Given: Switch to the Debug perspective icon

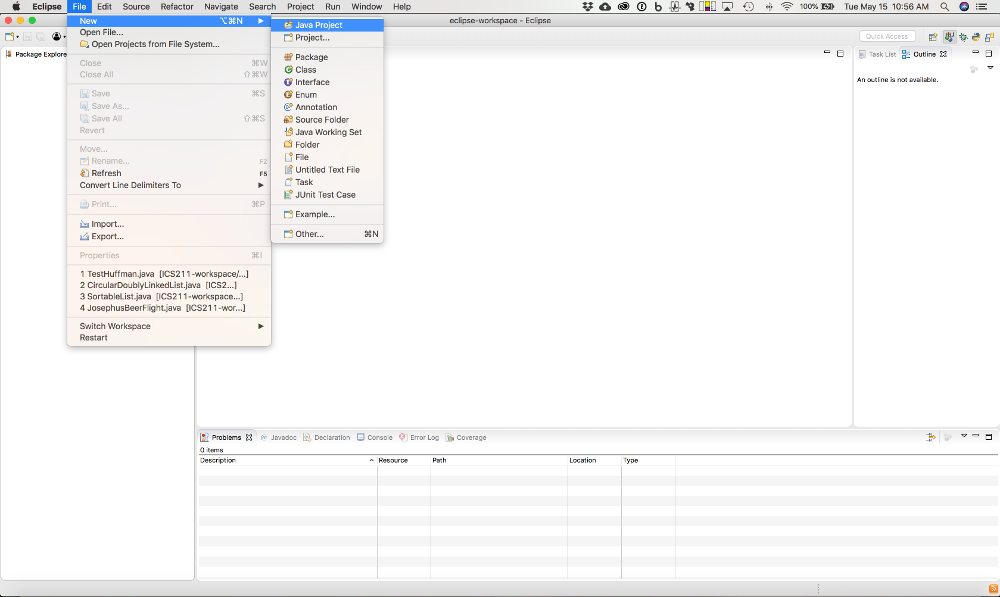Looking at the screenshot, I should click(x=962, y=37).
